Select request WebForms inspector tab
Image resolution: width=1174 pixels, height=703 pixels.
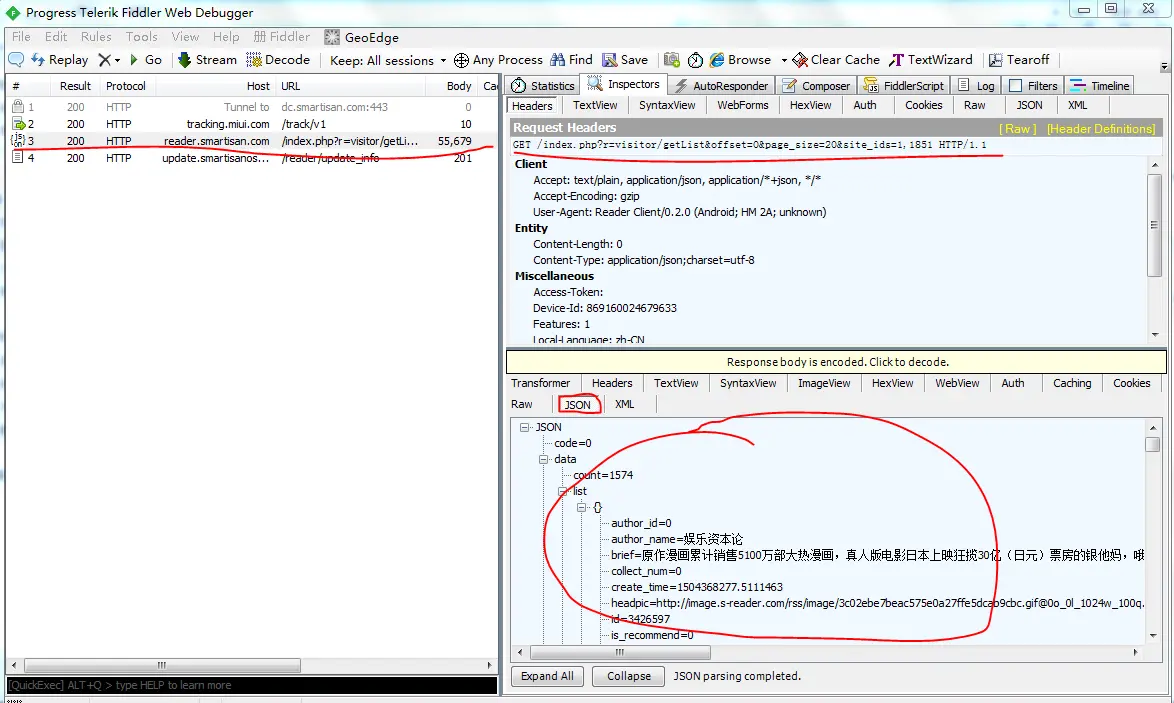742,106
